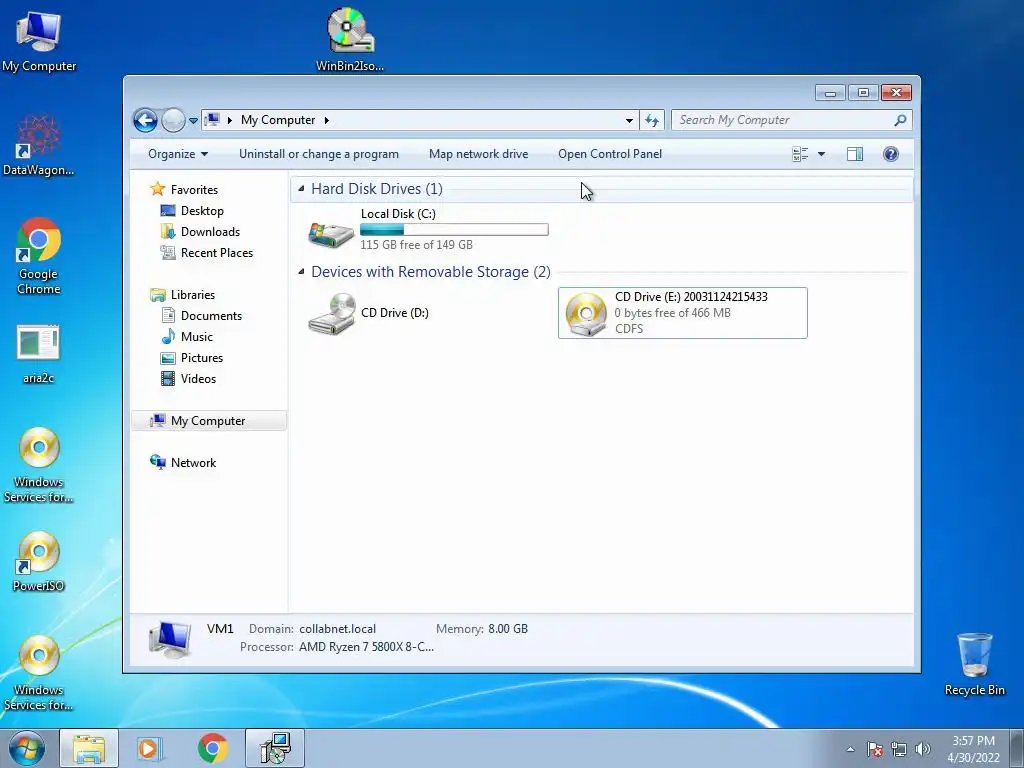This screenshot has width=1024, height=768.
Task: Select the CD Drive (D:) icon
Action: point(332,313)
